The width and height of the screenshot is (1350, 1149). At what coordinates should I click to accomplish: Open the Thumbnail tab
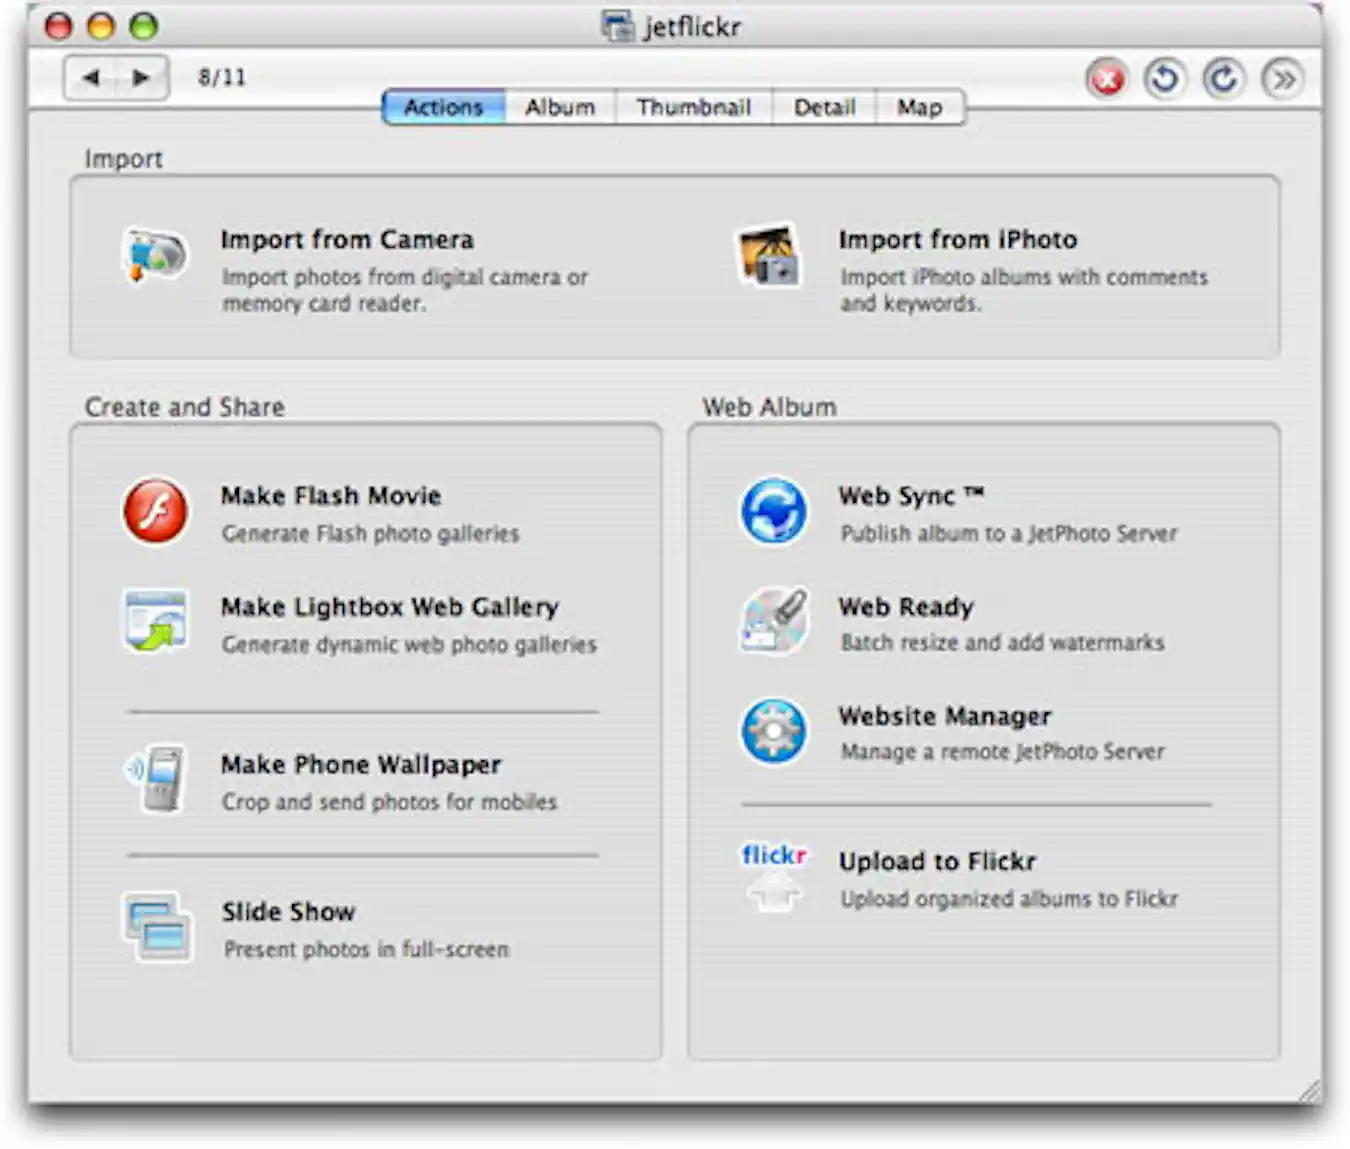(696, 107)
